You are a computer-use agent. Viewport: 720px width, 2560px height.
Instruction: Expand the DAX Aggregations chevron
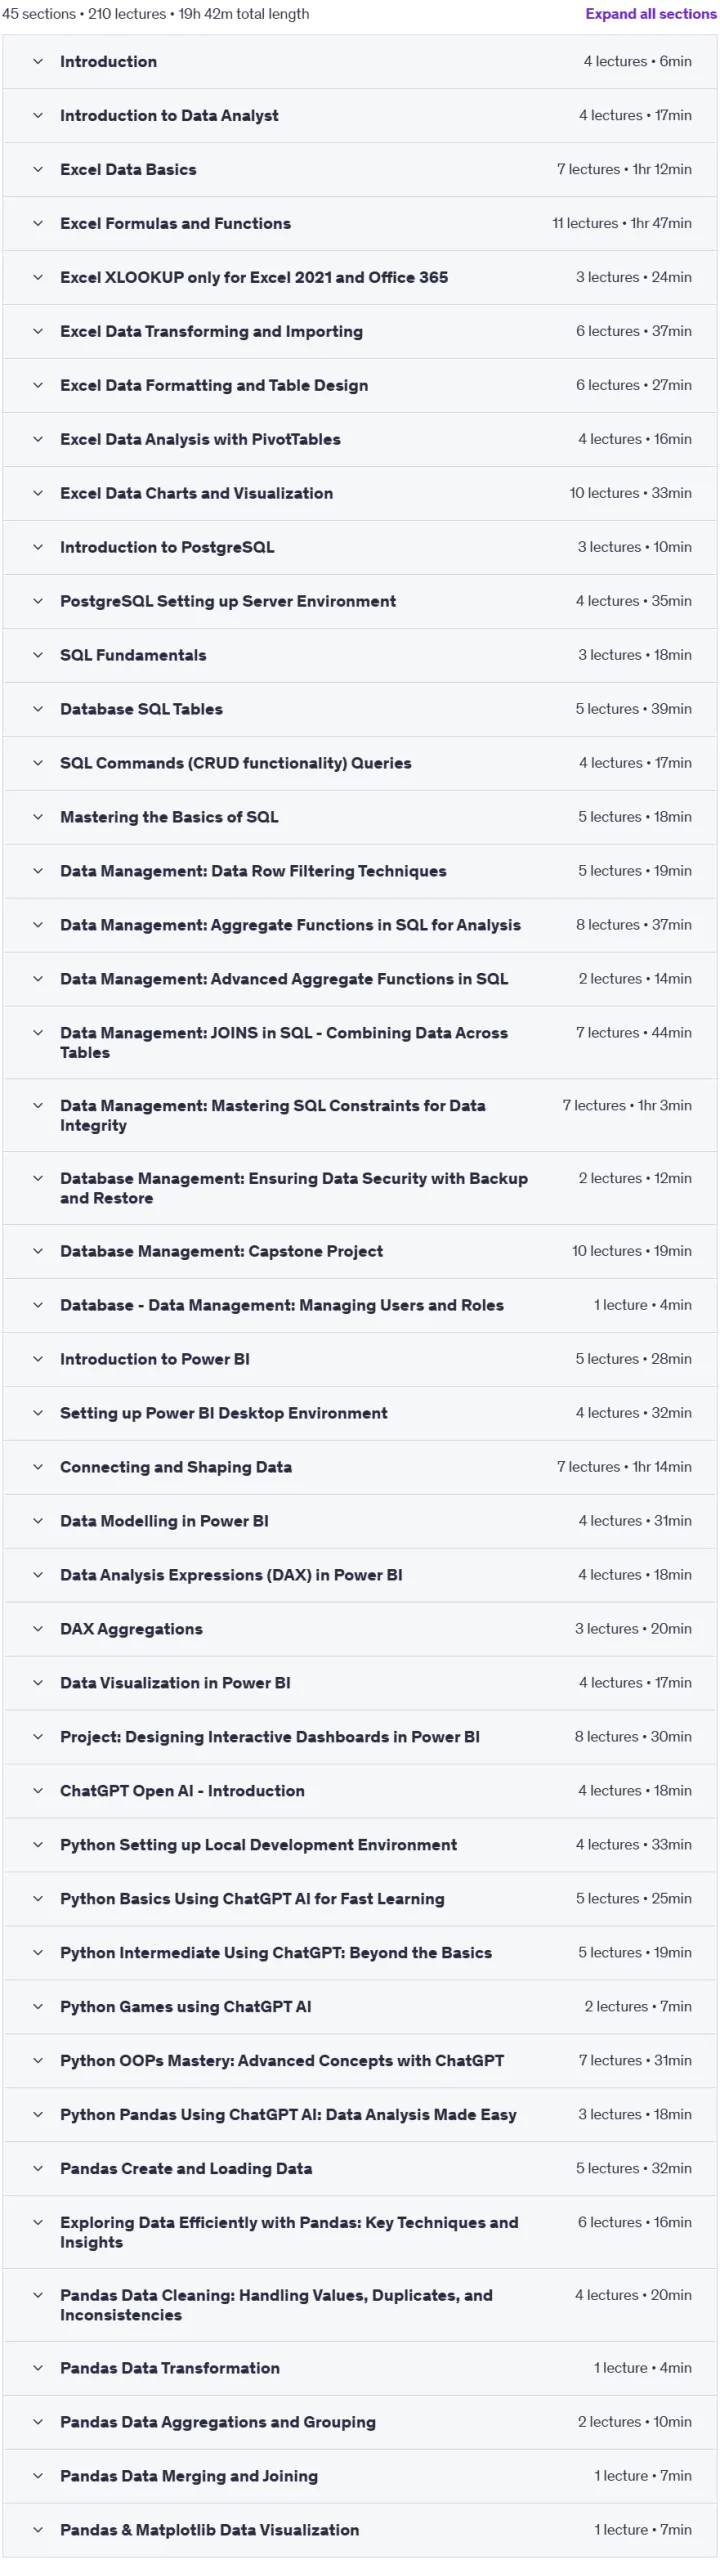(x=38, y=1629)
